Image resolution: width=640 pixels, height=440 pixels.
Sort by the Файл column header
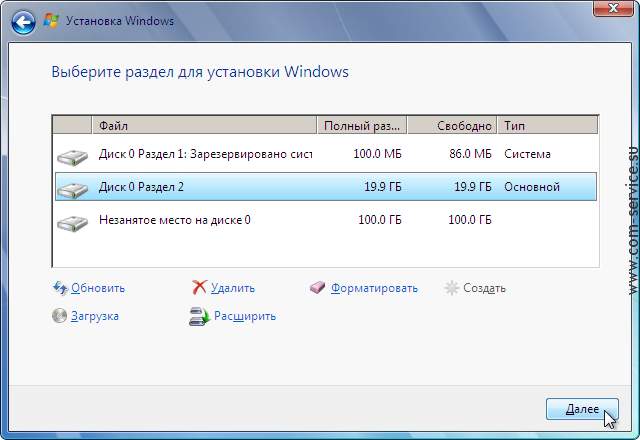click(x=204, y=125)
